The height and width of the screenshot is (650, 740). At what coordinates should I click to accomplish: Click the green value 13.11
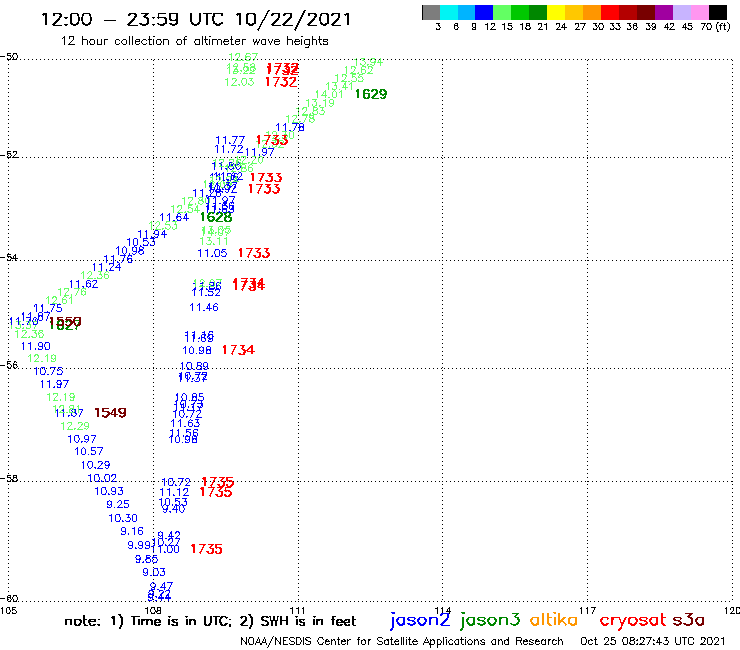pos(214,241)
